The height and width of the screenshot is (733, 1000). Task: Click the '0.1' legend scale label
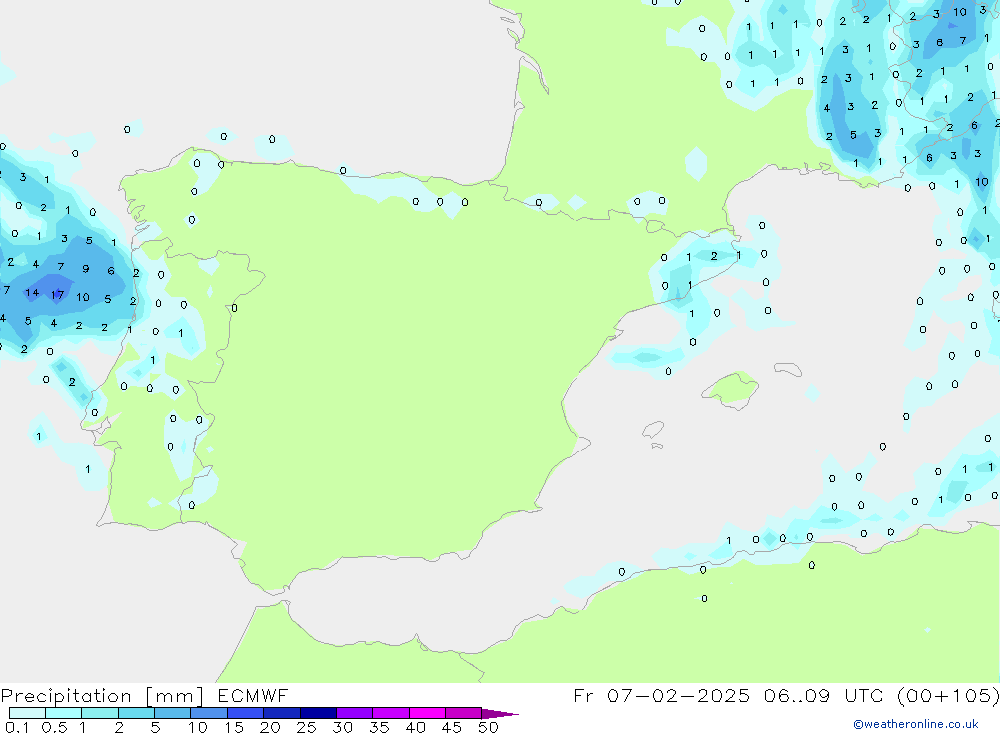pos(17,727)
